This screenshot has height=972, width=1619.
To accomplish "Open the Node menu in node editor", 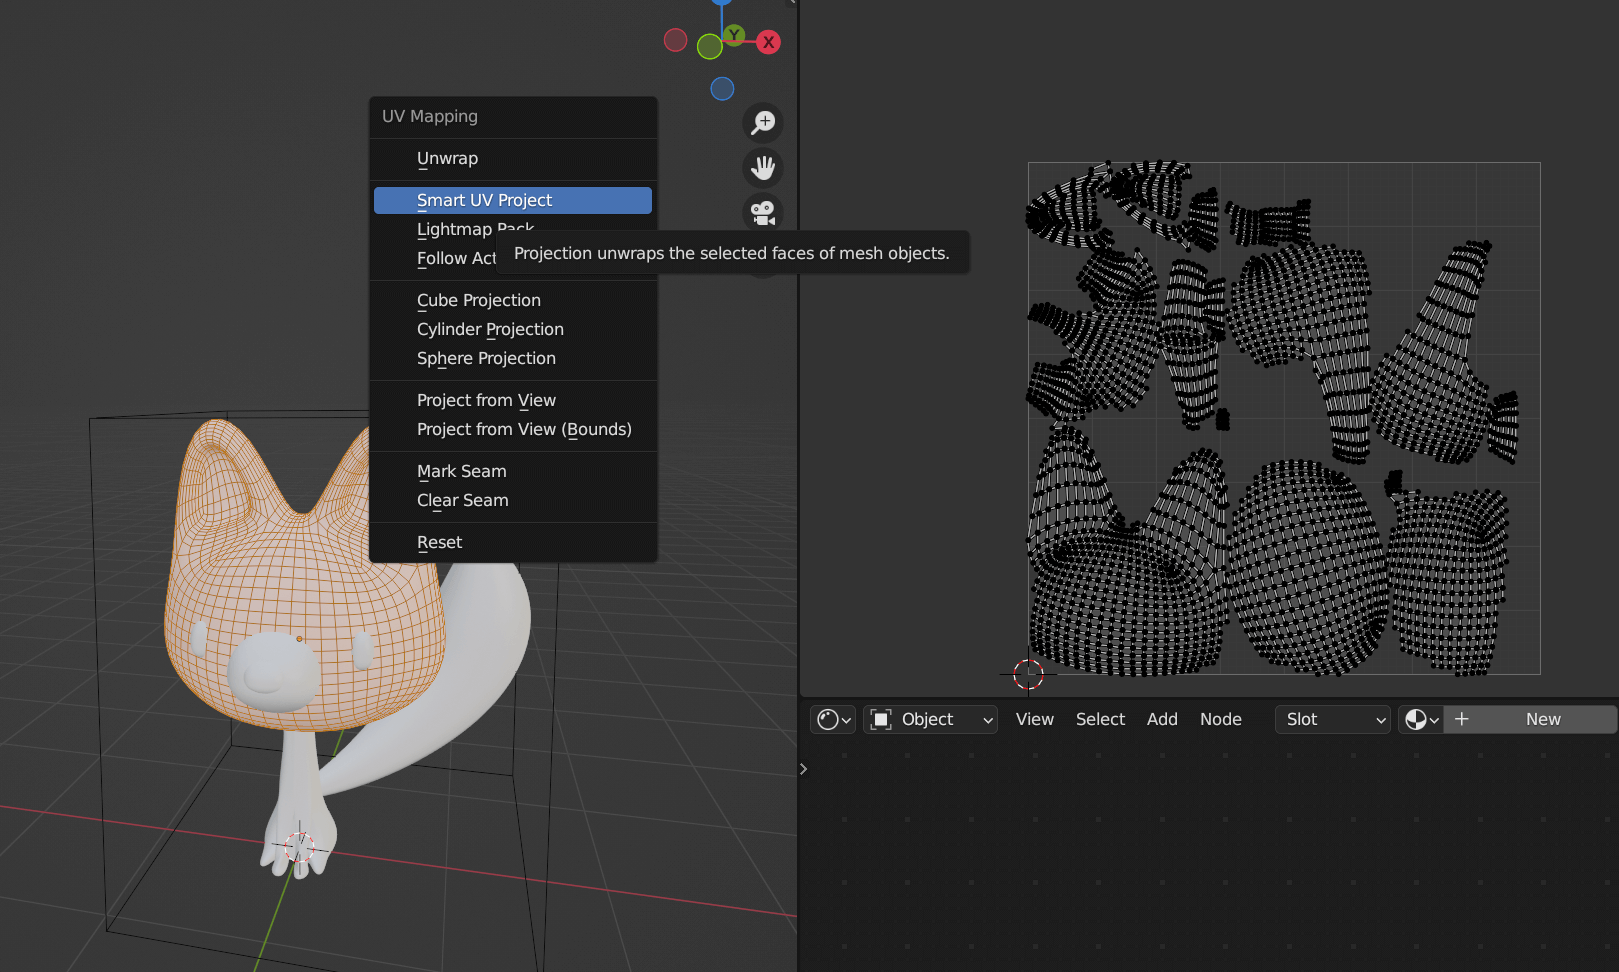I will tap(1221, 719).
